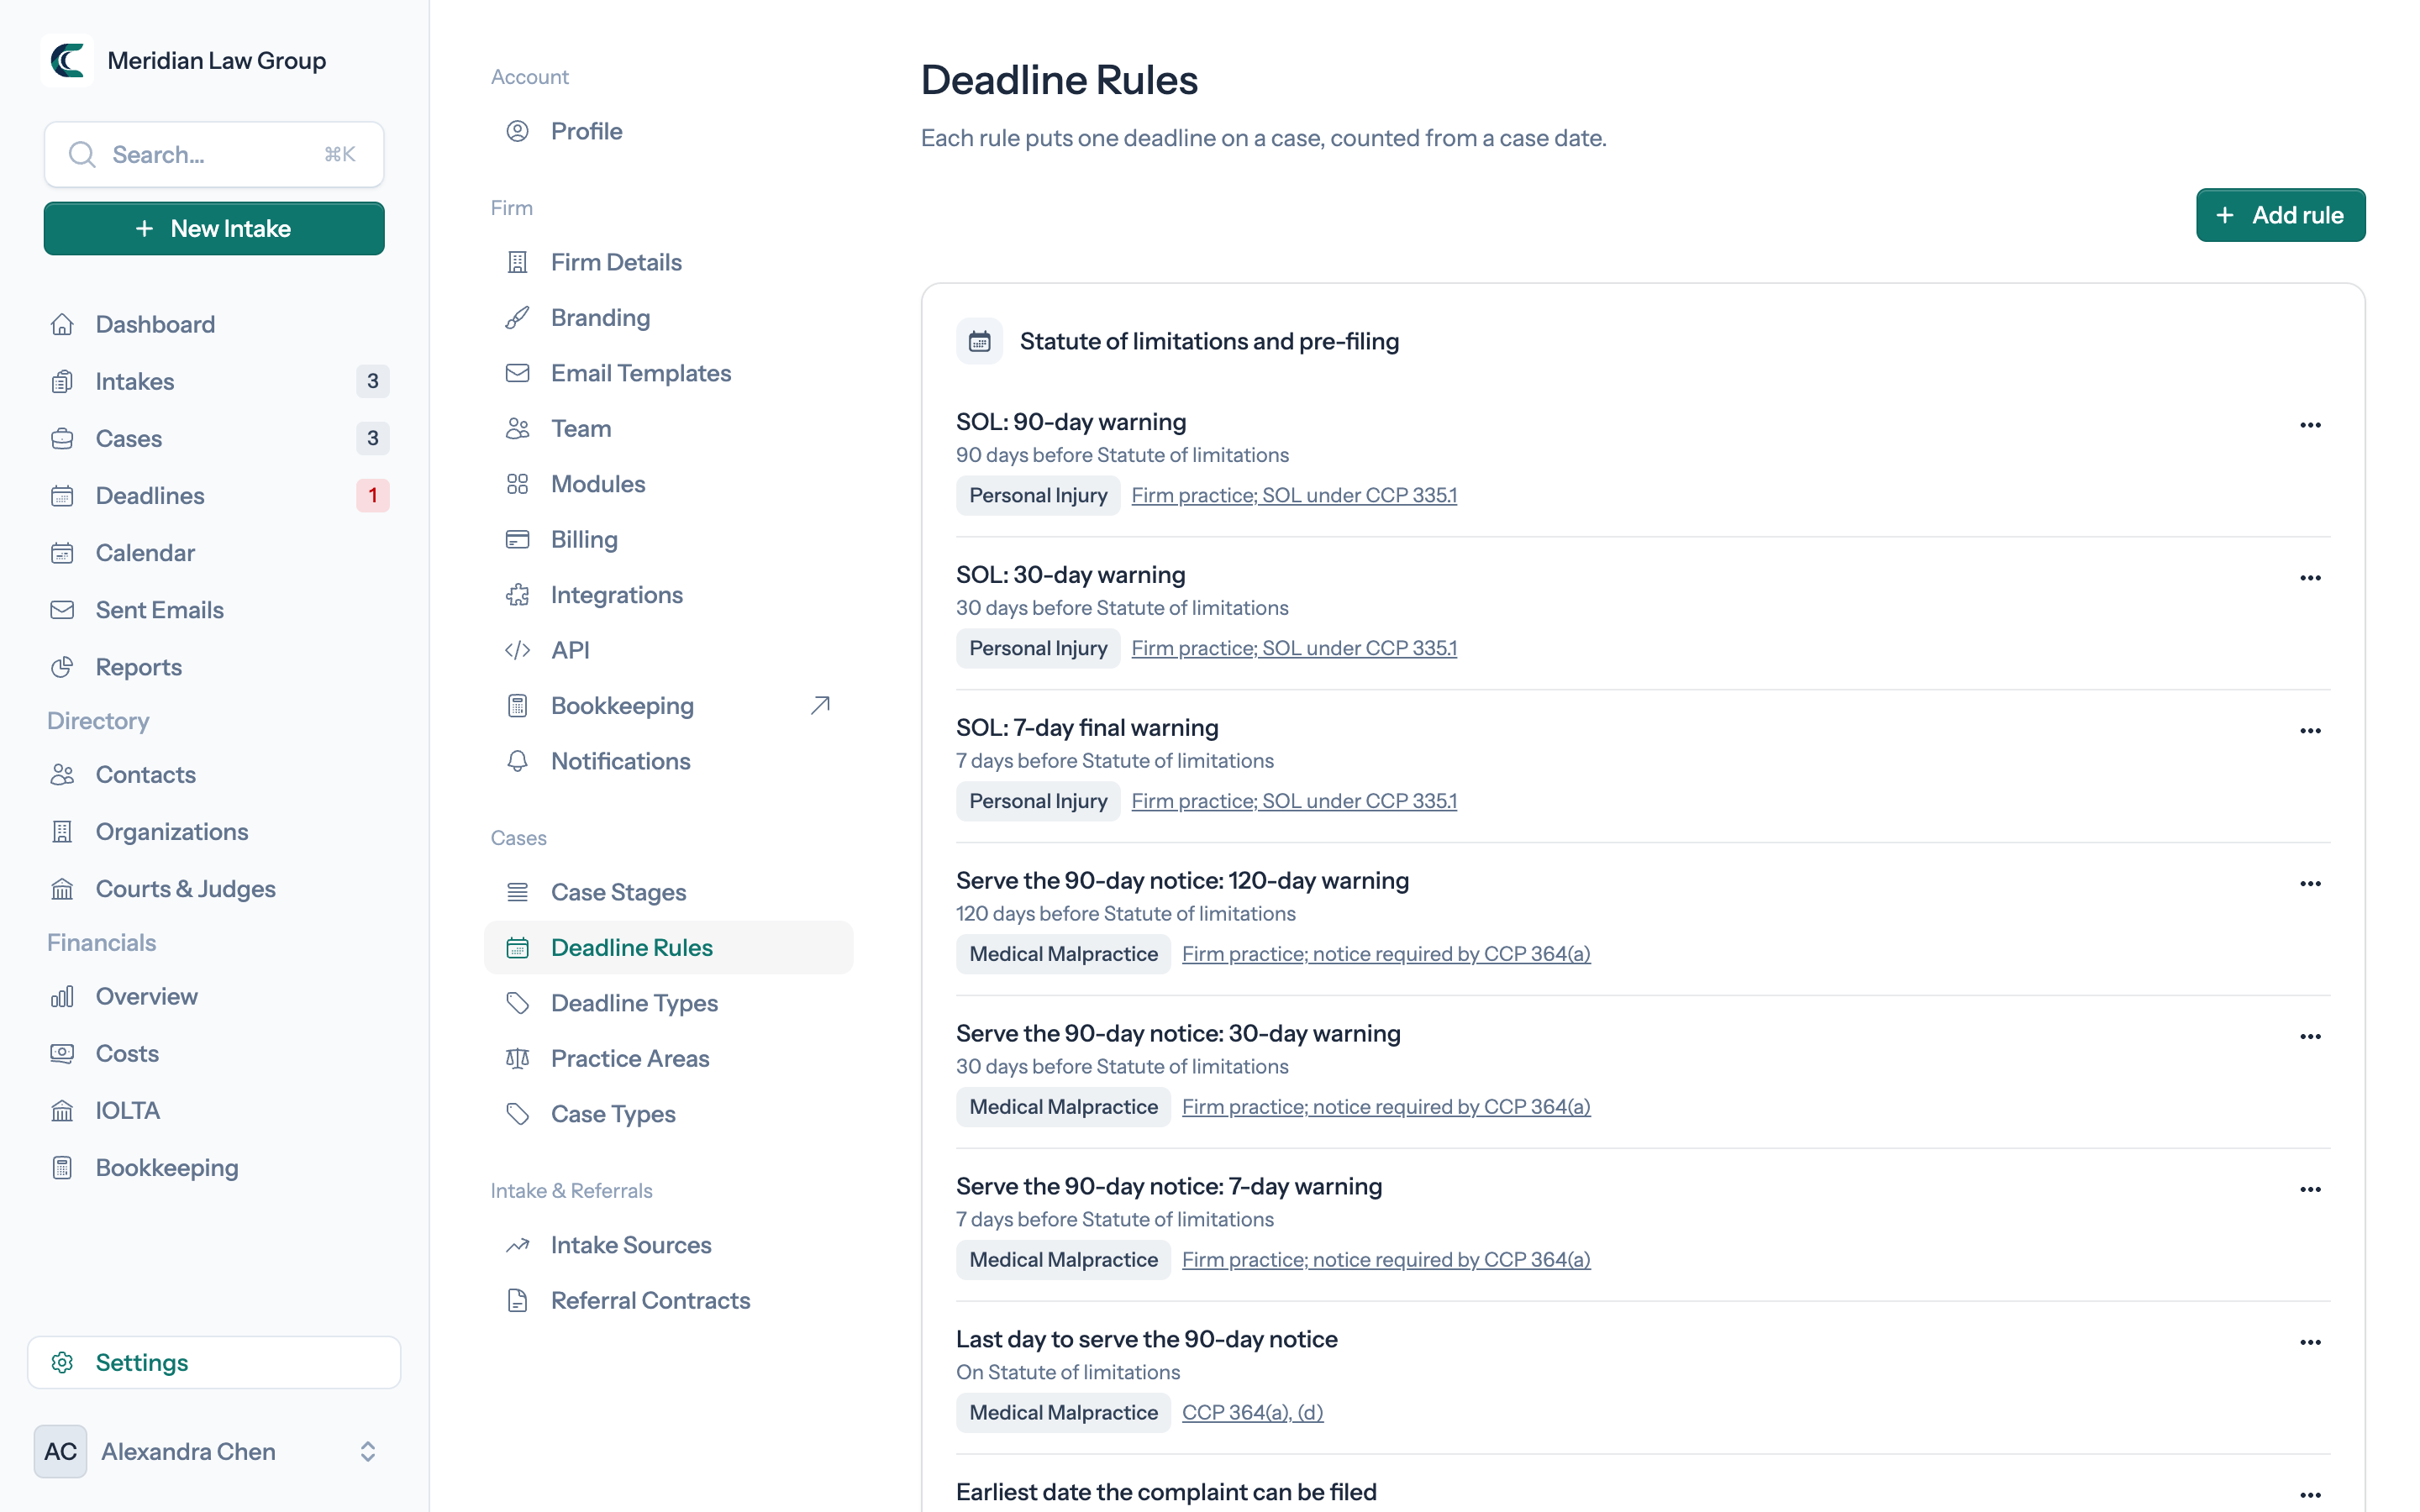
Task: Open SOL 90-day warning CCP 335.1 link
Action: 1294,495
